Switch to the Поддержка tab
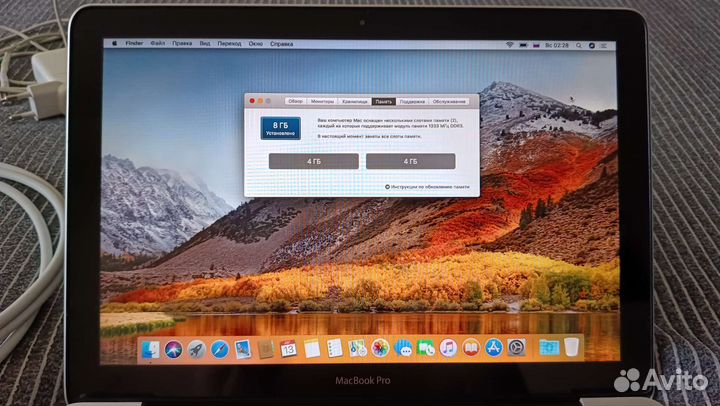Viewport: 720px width, 406px height. tap(412, 102)
